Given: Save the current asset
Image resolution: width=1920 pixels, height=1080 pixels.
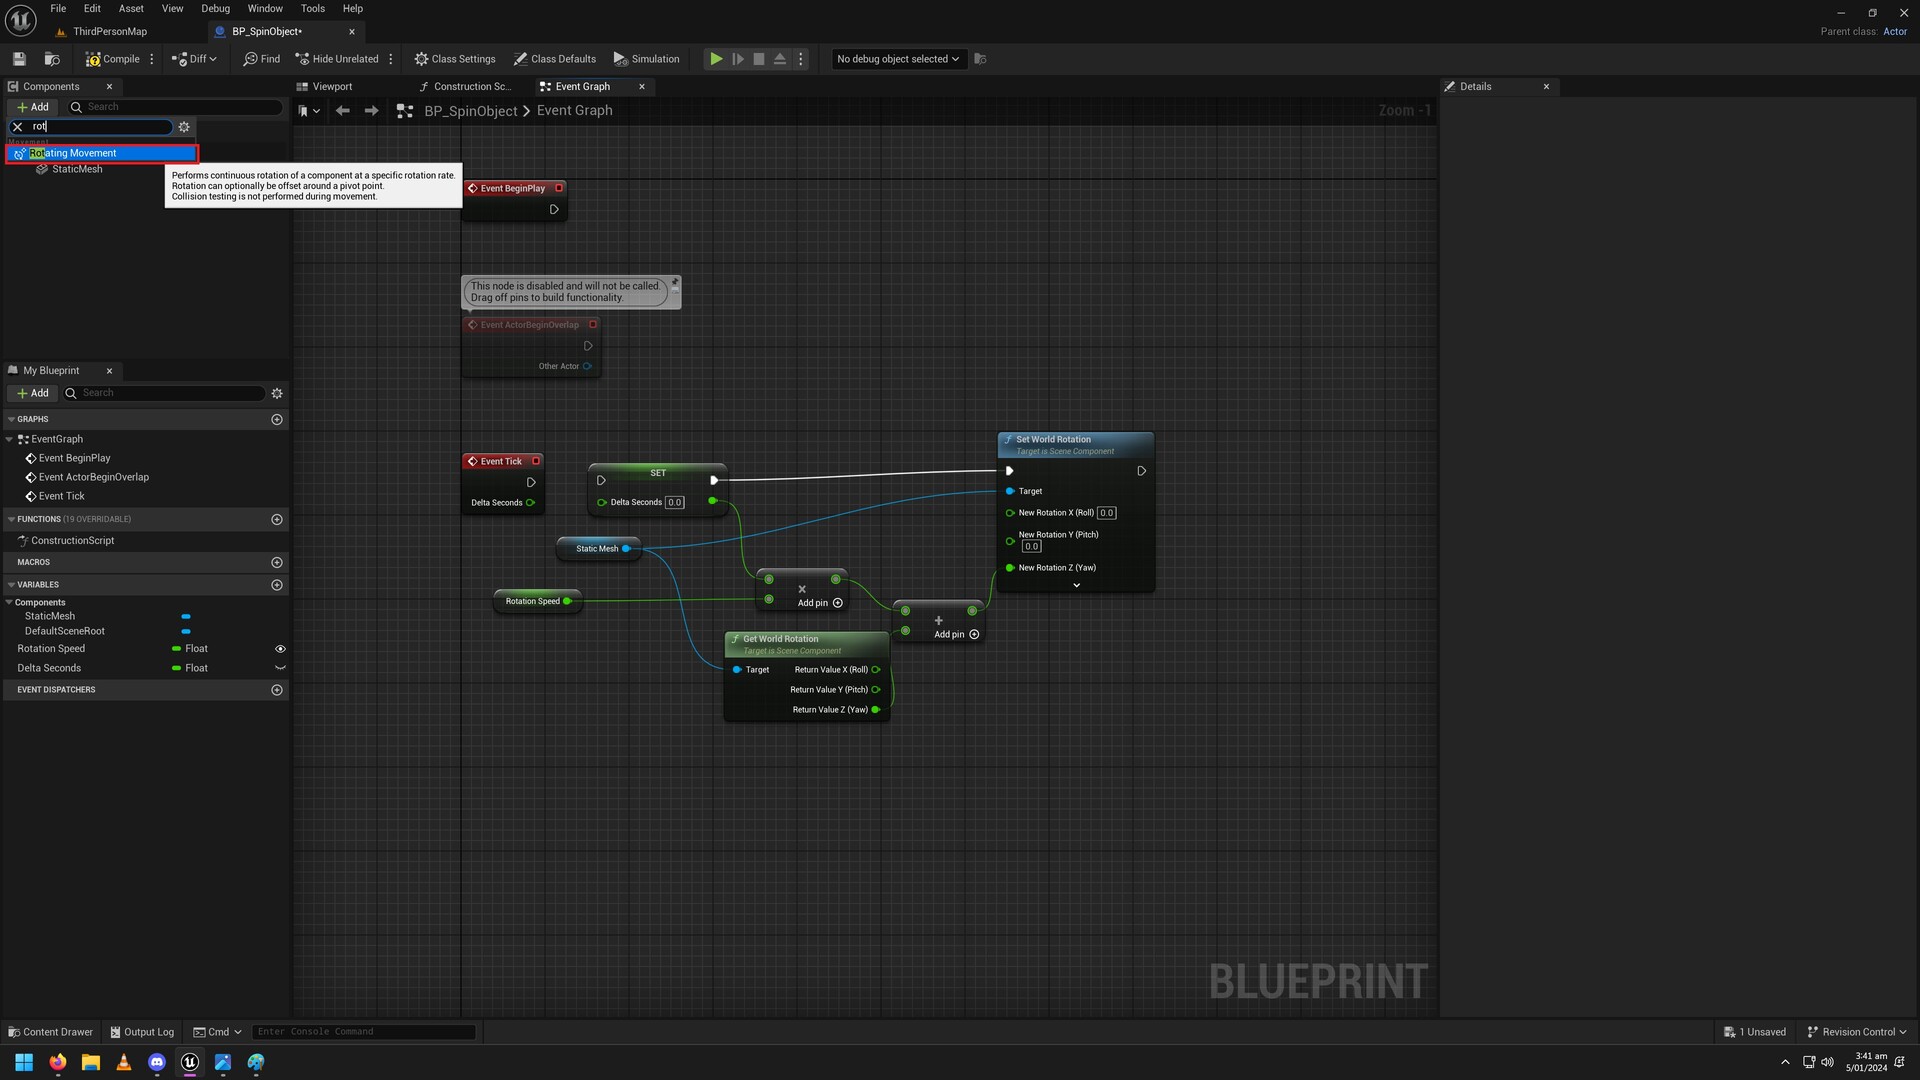Looking at the screenshot, I should [18, 59].
